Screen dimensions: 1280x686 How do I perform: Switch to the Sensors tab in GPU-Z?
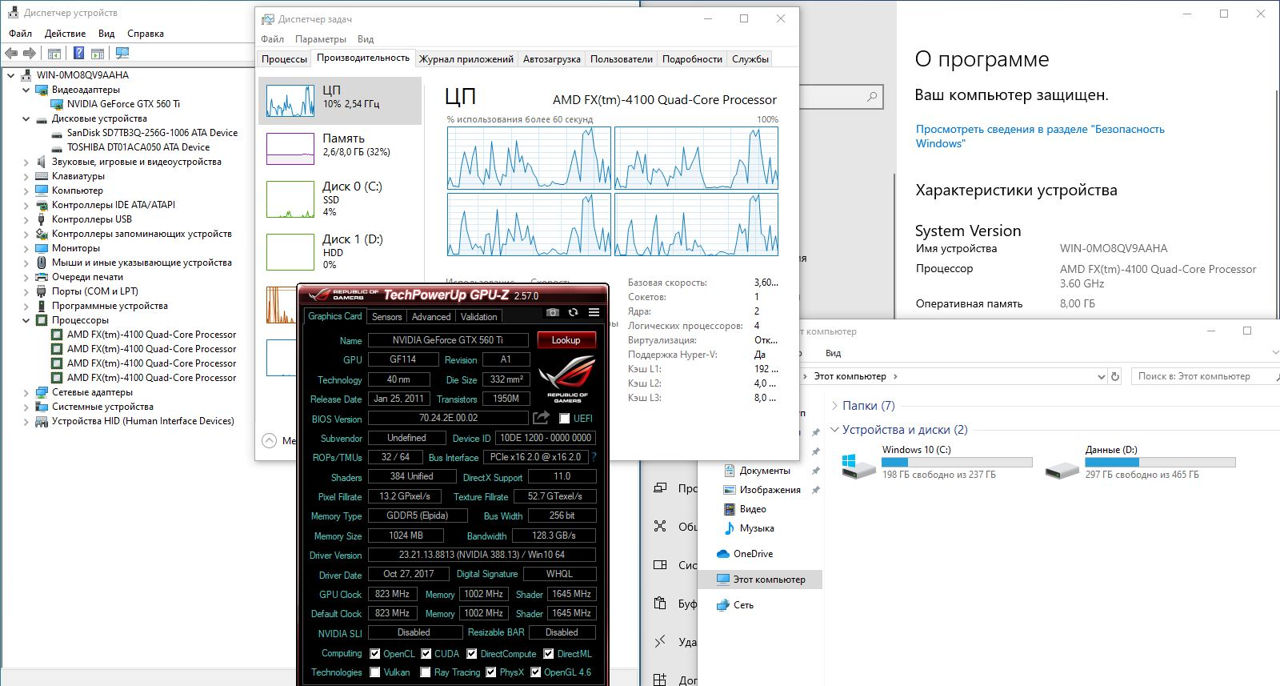[386, 317]
